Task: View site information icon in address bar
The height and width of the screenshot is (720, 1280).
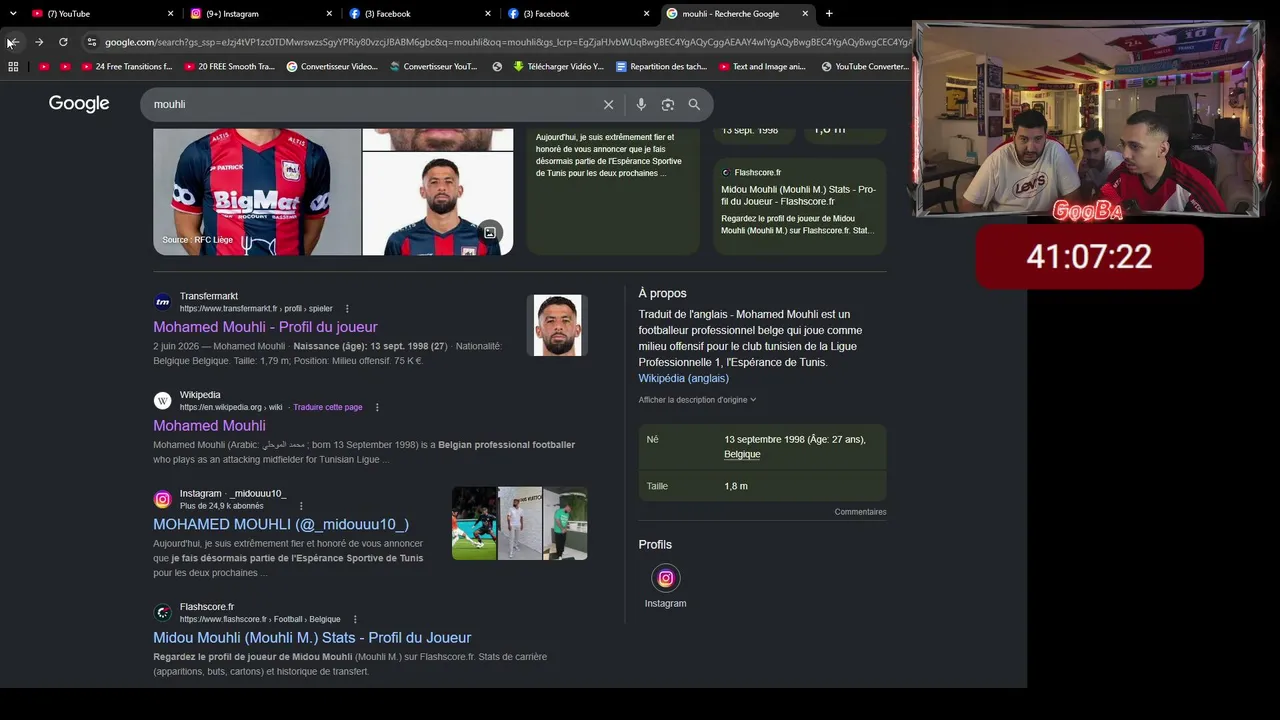Action: click(92, 42)
